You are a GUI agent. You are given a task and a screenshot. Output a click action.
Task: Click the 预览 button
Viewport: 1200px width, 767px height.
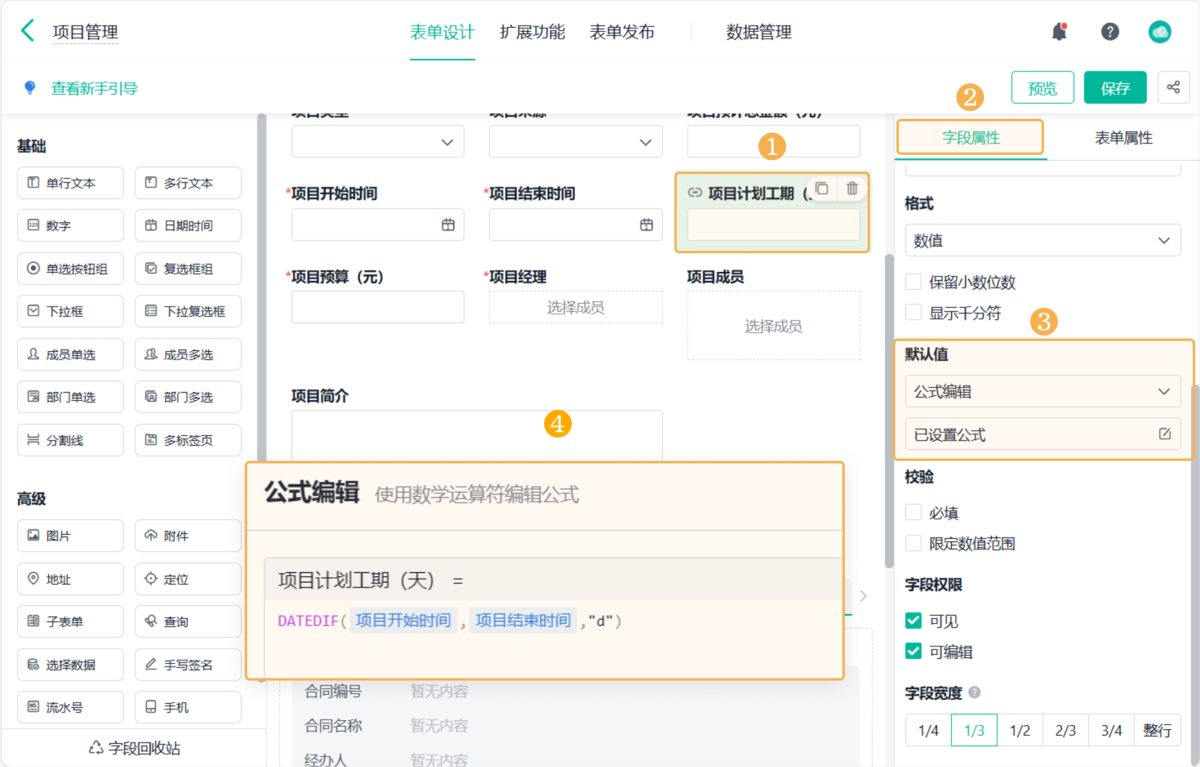tap(1042, 88)
